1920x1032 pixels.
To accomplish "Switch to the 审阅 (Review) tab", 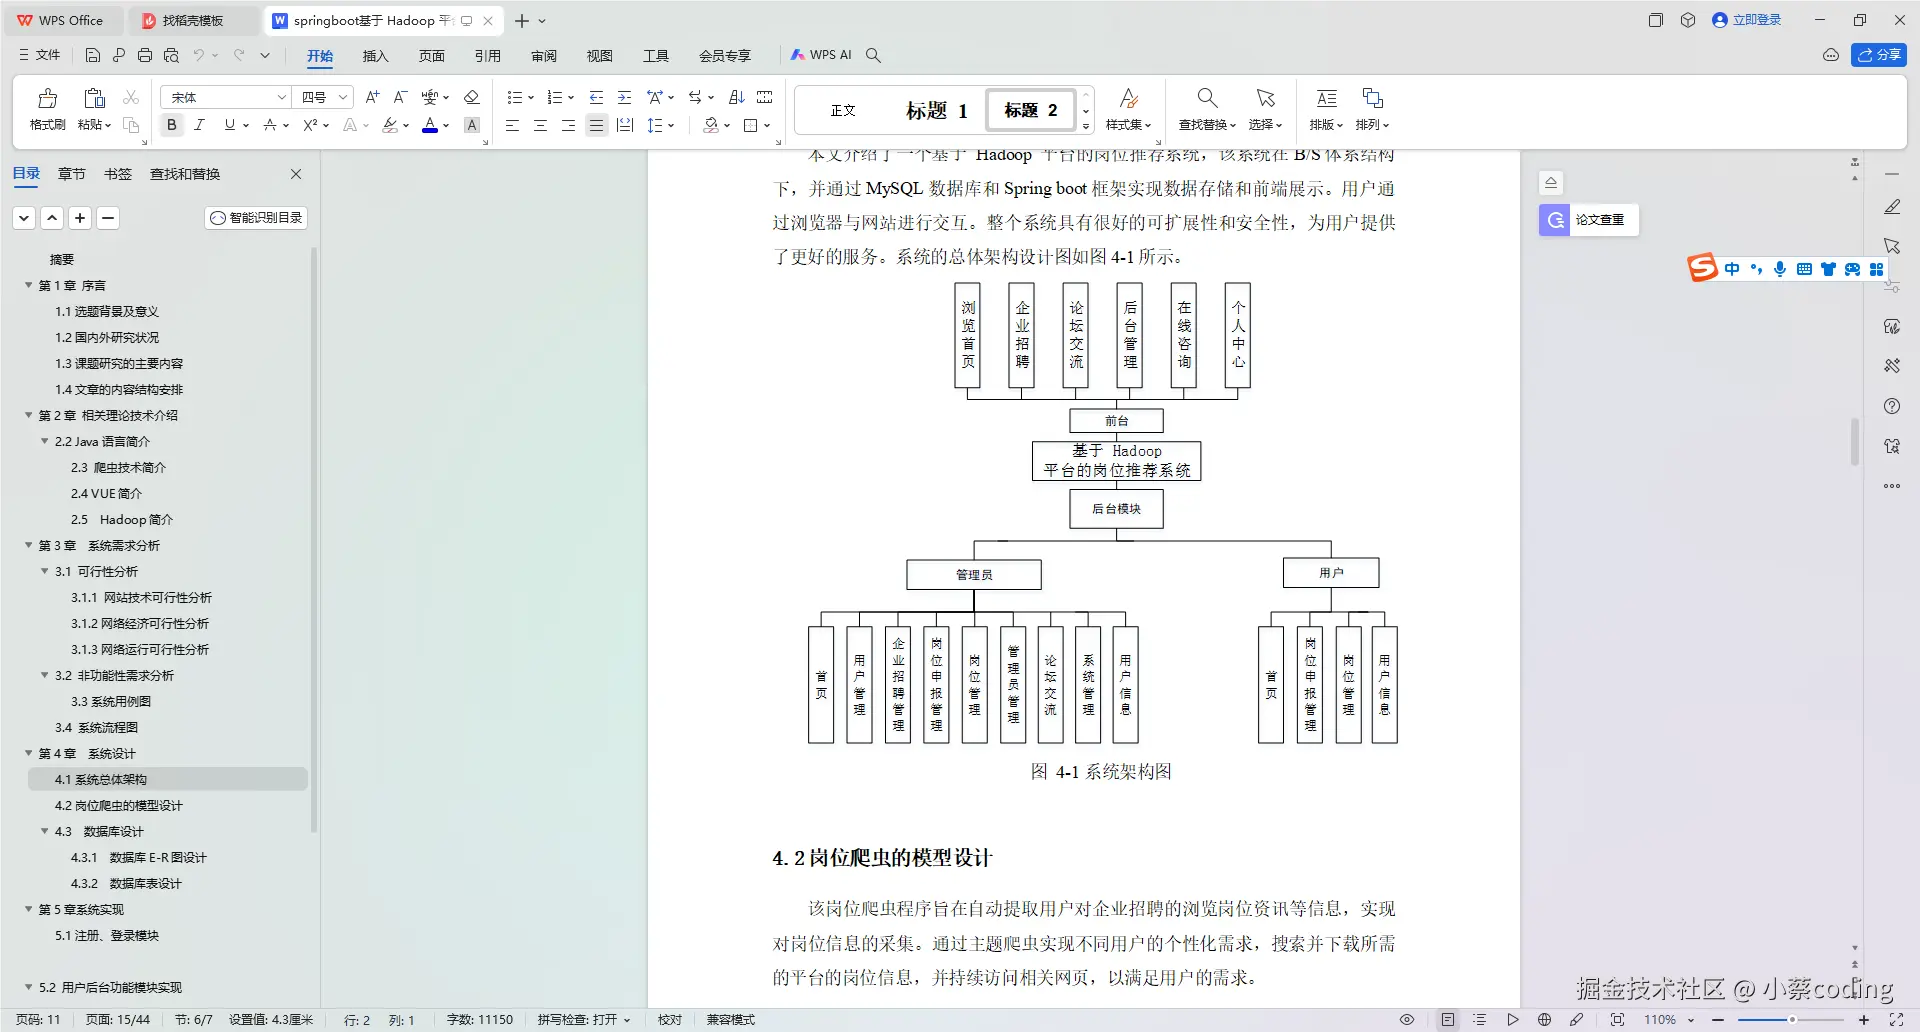I will coord(543,56).
